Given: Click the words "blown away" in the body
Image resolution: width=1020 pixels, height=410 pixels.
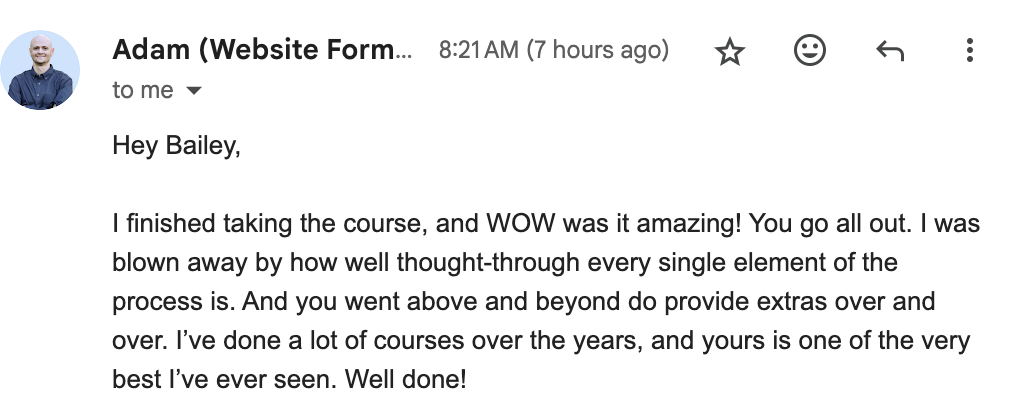Looking at the screenshot, I should [164, 263].
